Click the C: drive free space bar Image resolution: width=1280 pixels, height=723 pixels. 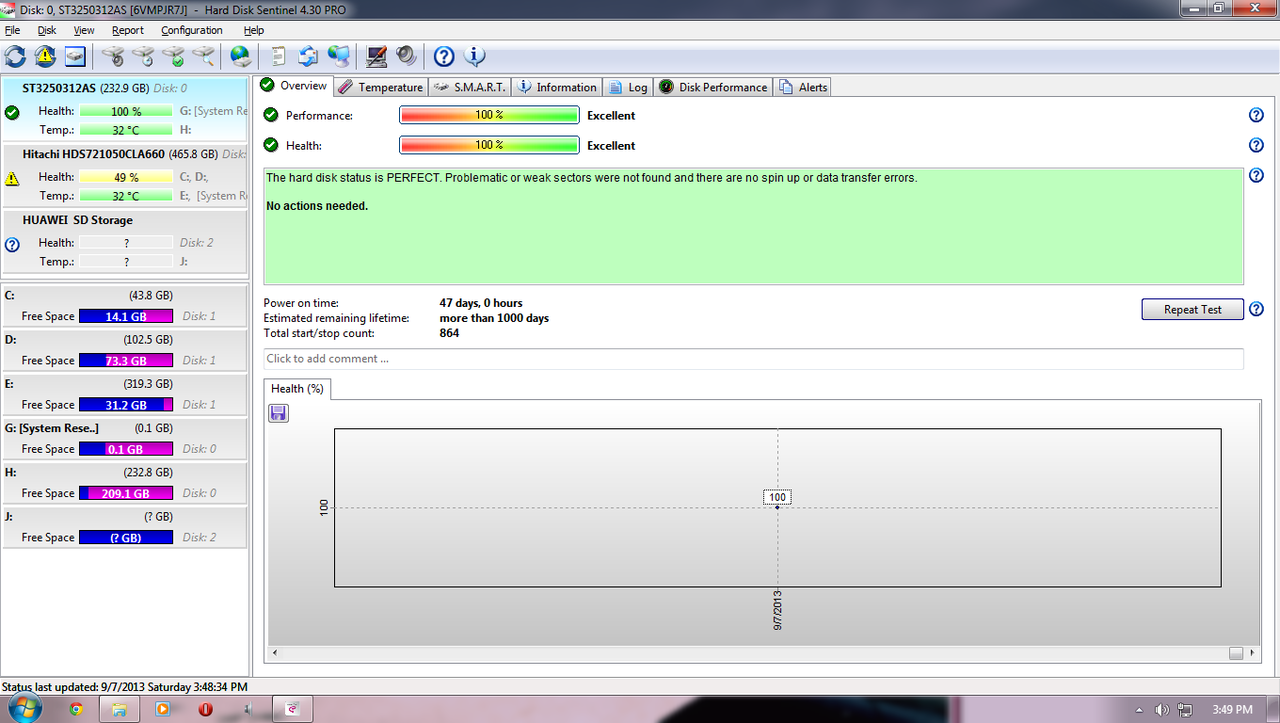click(x=126, y=316)
